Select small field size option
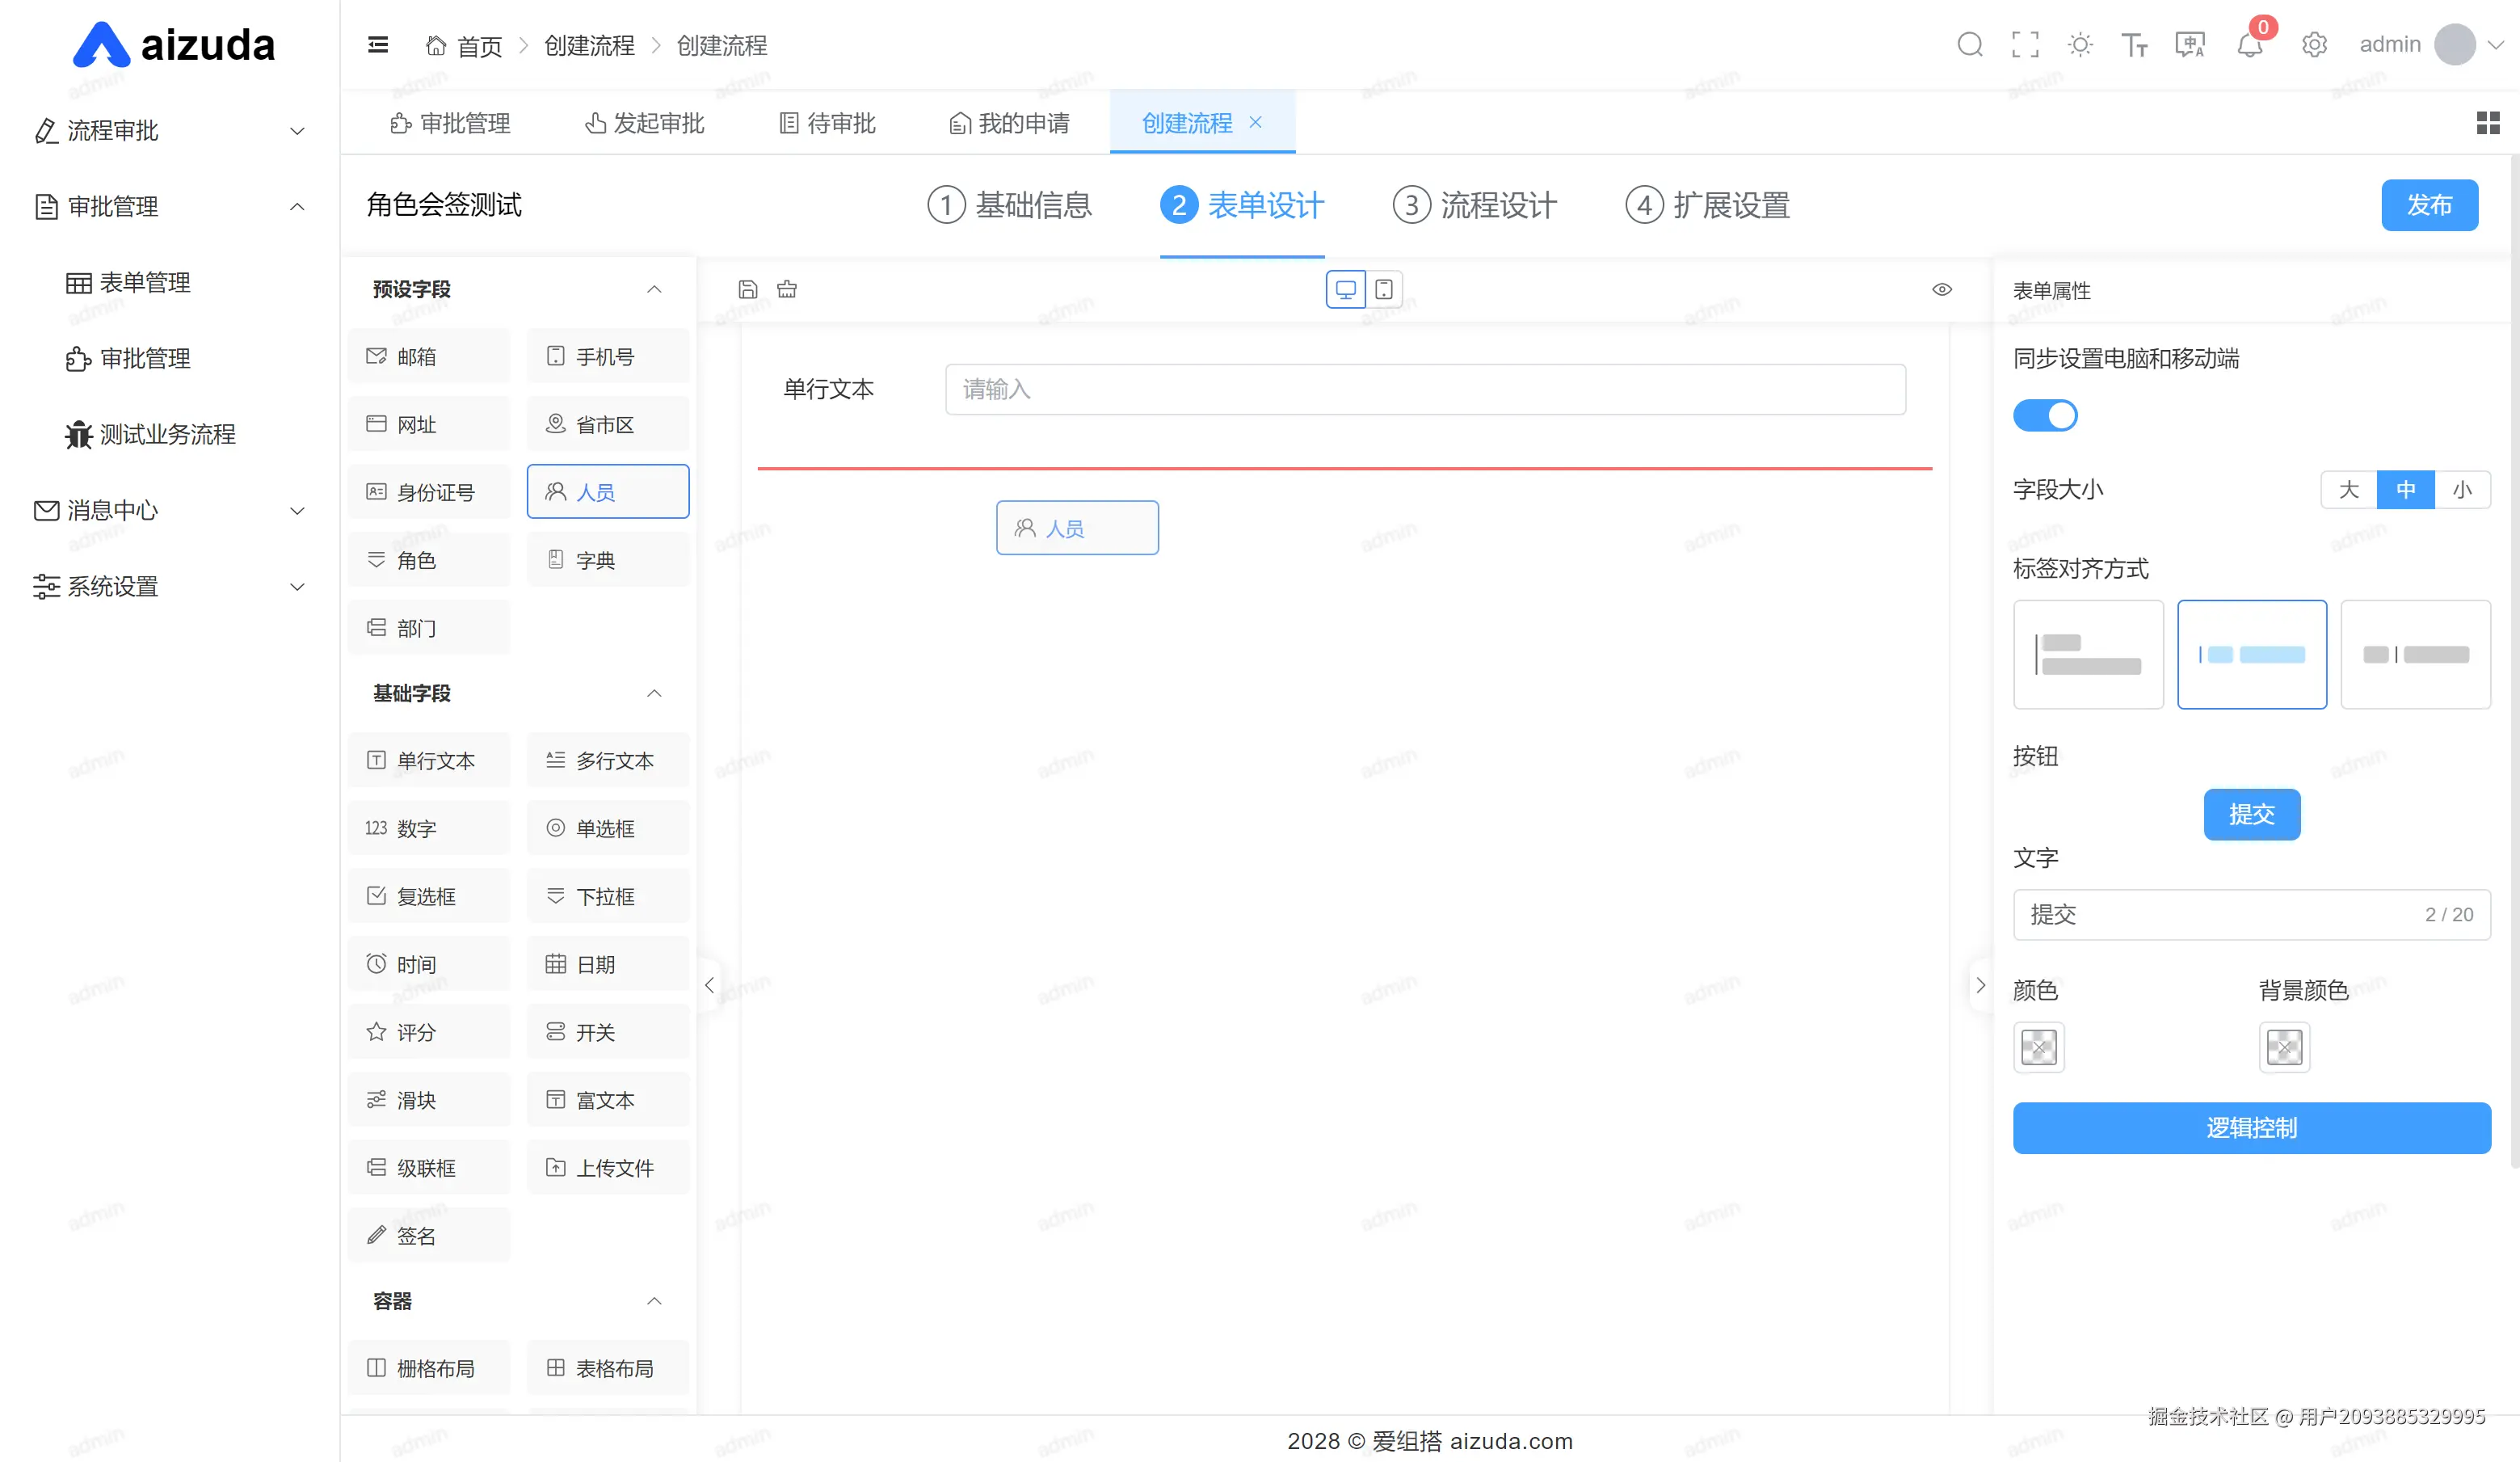Viewport: 2520px width, 1462px height. coord(2461,490)
